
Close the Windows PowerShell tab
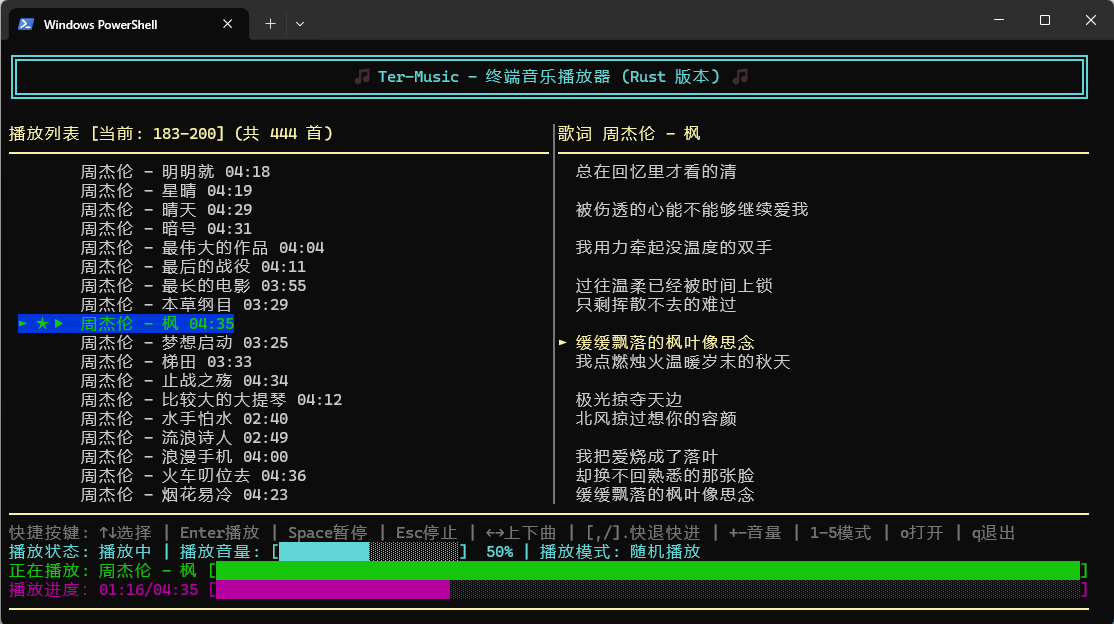pos(229,24)
